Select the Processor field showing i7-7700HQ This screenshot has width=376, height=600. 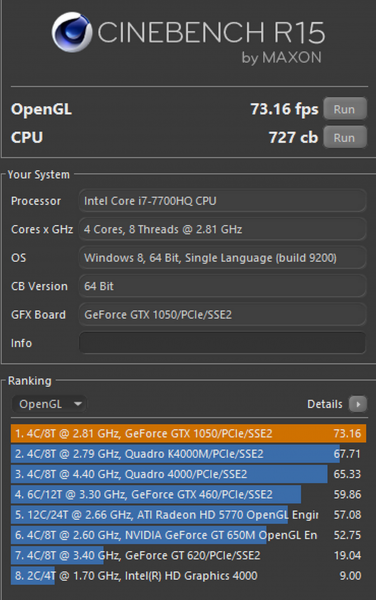[222, 201]
